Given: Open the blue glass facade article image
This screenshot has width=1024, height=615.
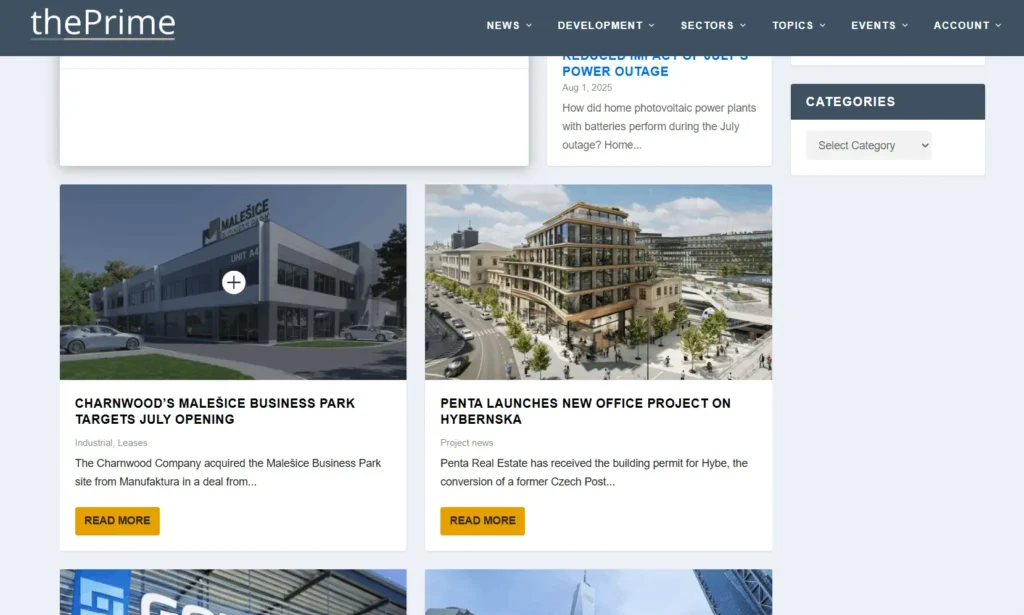Looking at the screenshot, I should [x=233, y=592].
